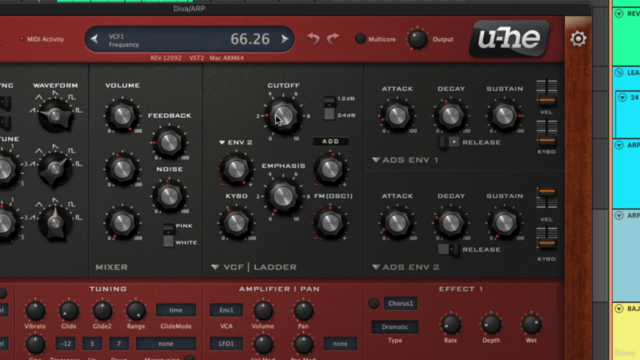Click the Glide2 knob
Screen dimensions: 640x360
[x=102, y=311]
